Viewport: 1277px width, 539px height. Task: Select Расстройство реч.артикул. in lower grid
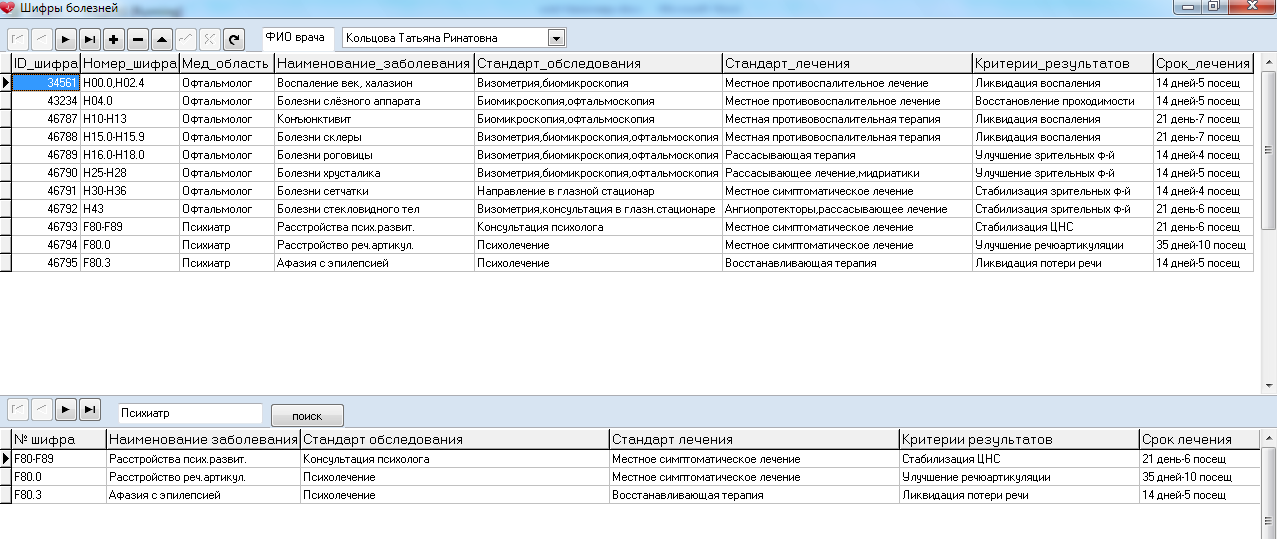pyautogui.click(x=203, y=477)
